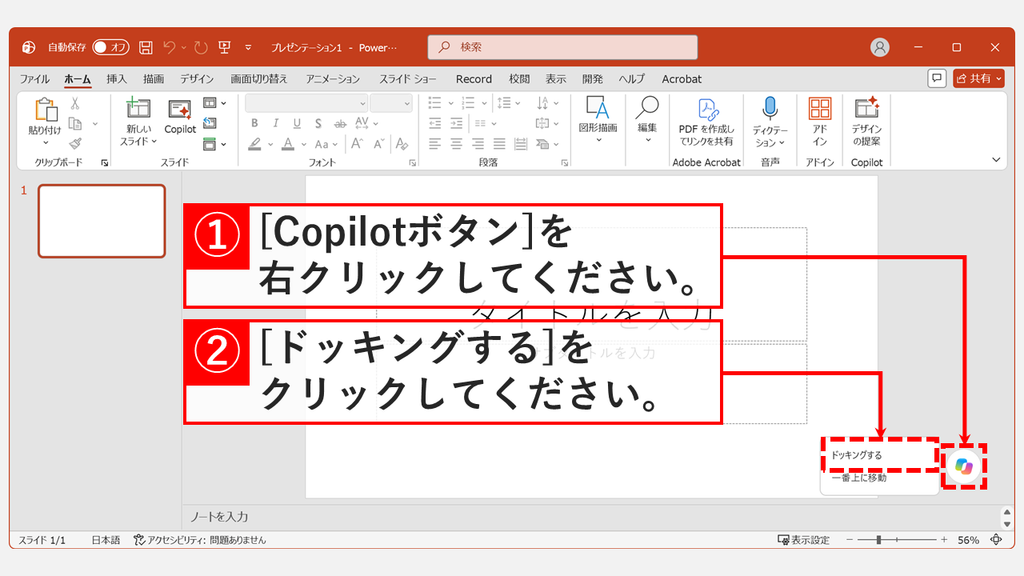The image size is (1024, 576).
Task: Click the Undo arrow icon
Action: [x=169, y=47]
